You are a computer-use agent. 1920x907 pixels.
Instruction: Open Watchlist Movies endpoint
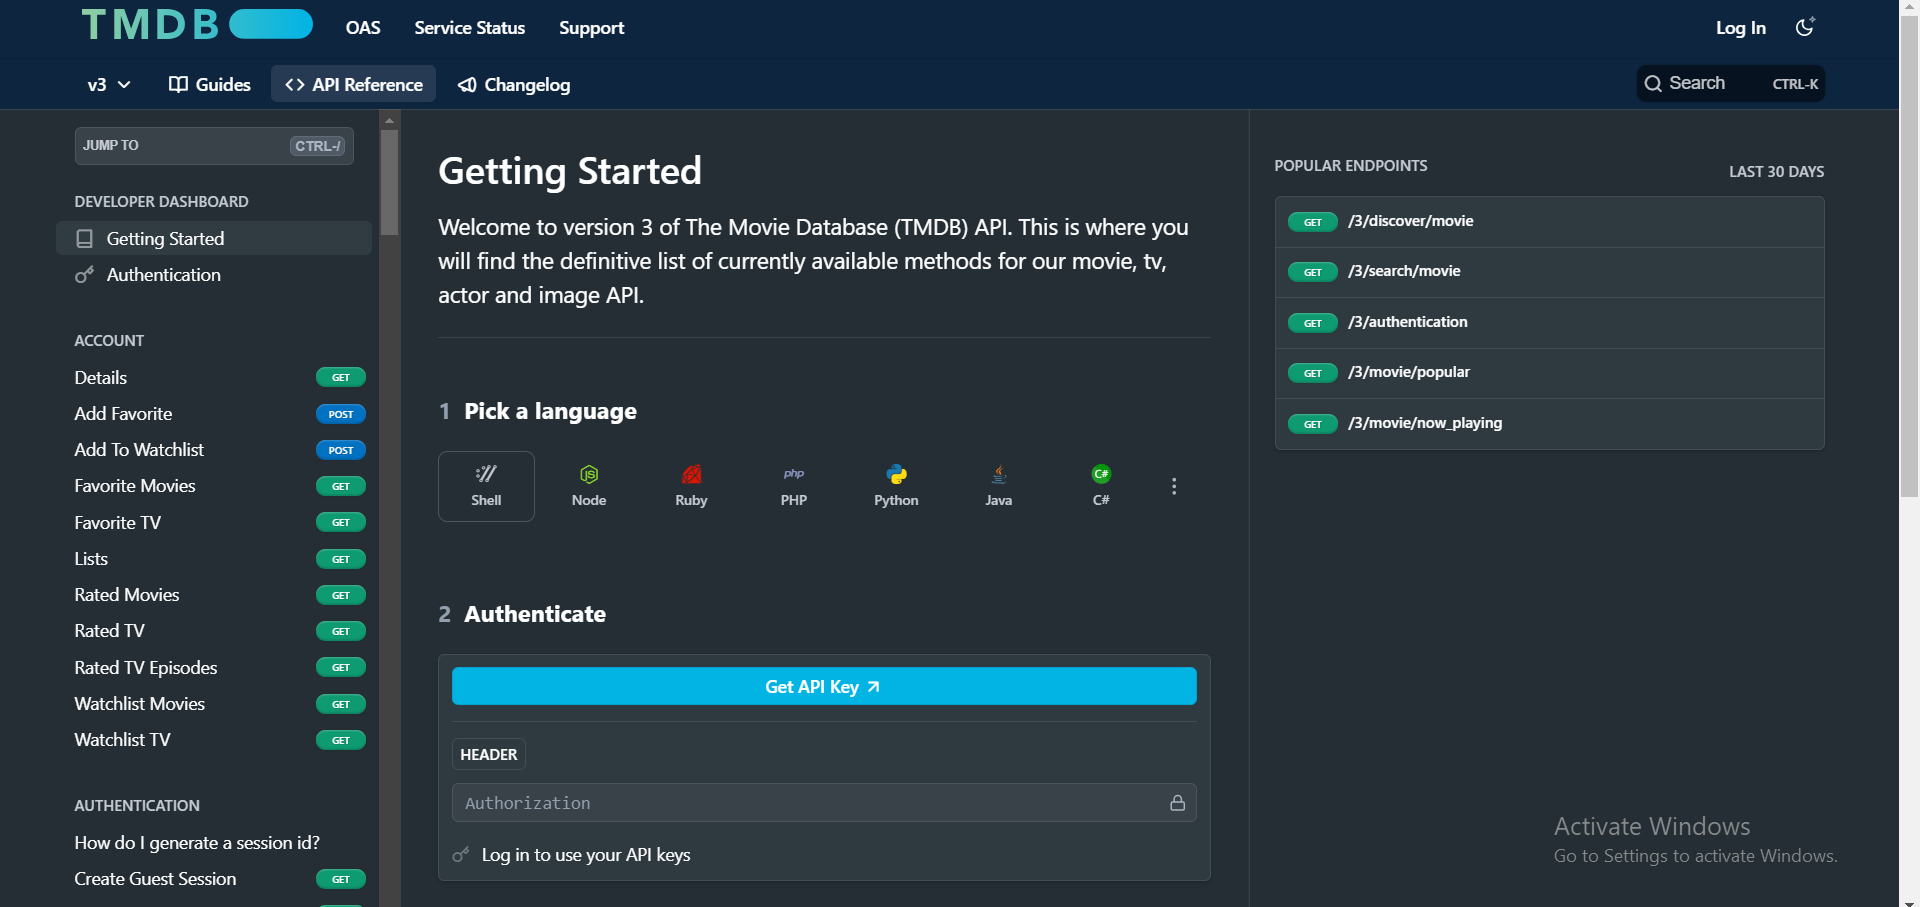(220, 703)
